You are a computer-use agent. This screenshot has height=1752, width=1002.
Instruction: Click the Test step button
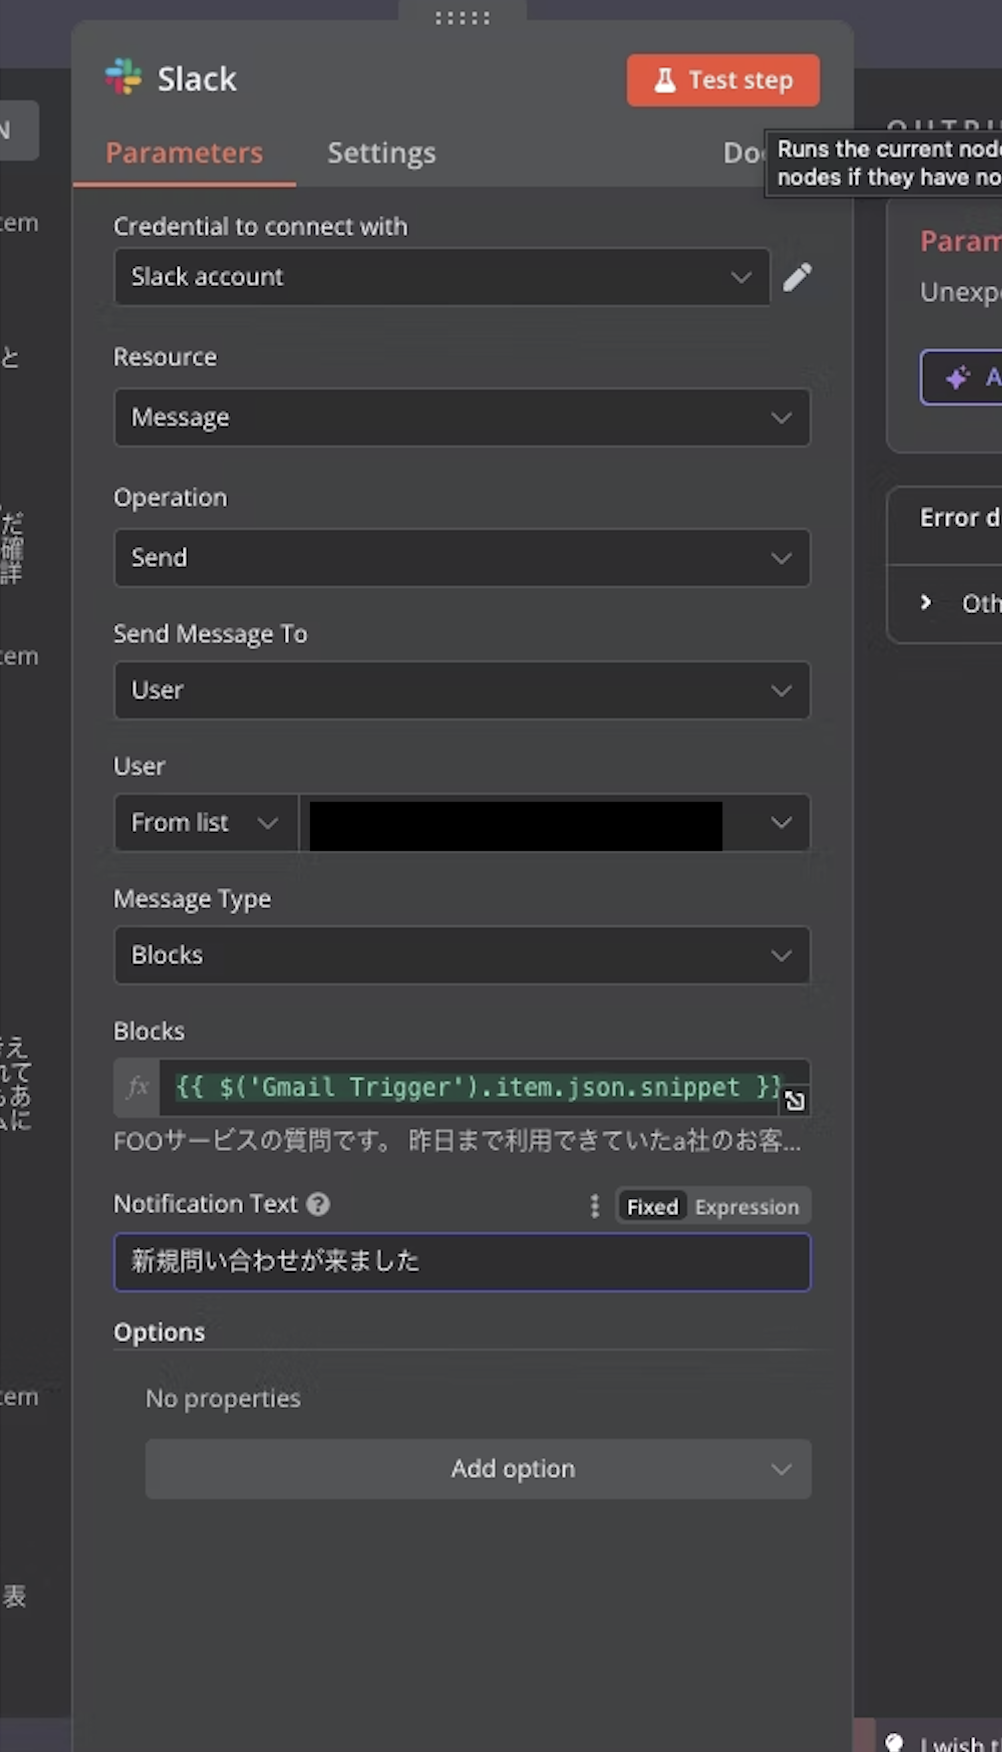[x=723, y=80]
